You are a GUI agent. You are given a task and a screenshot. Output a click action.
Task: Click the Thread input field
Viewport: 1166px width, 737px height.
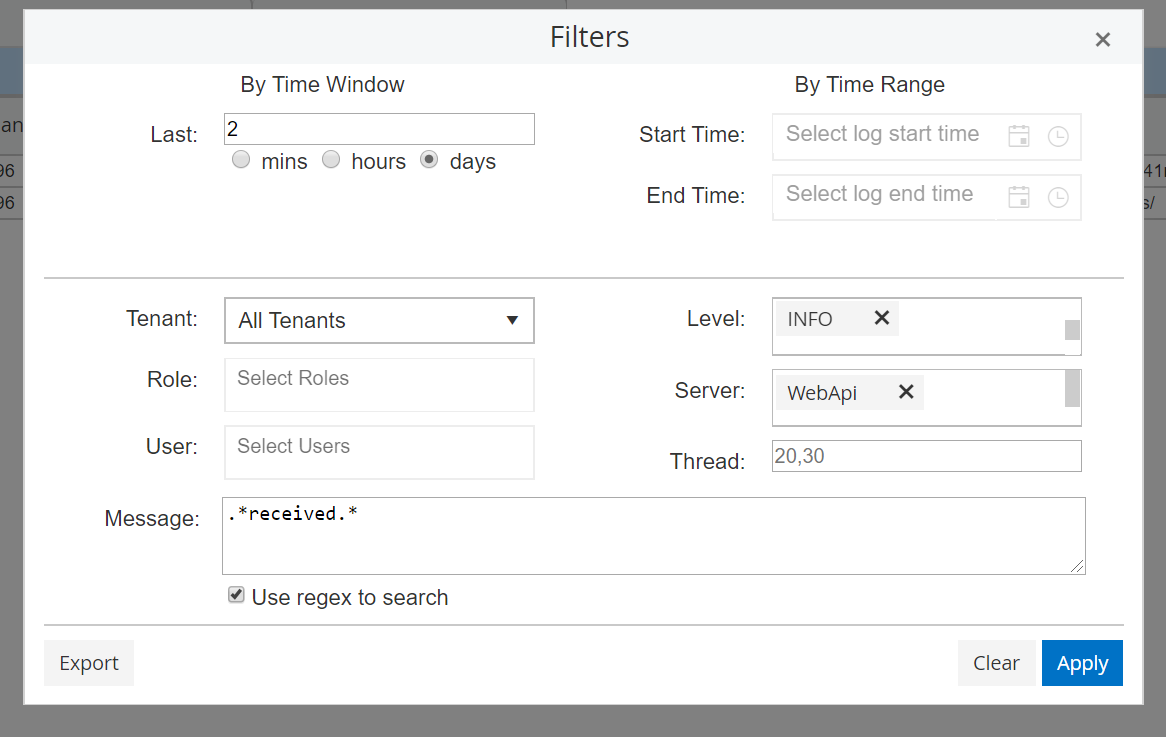click(926, 456)
